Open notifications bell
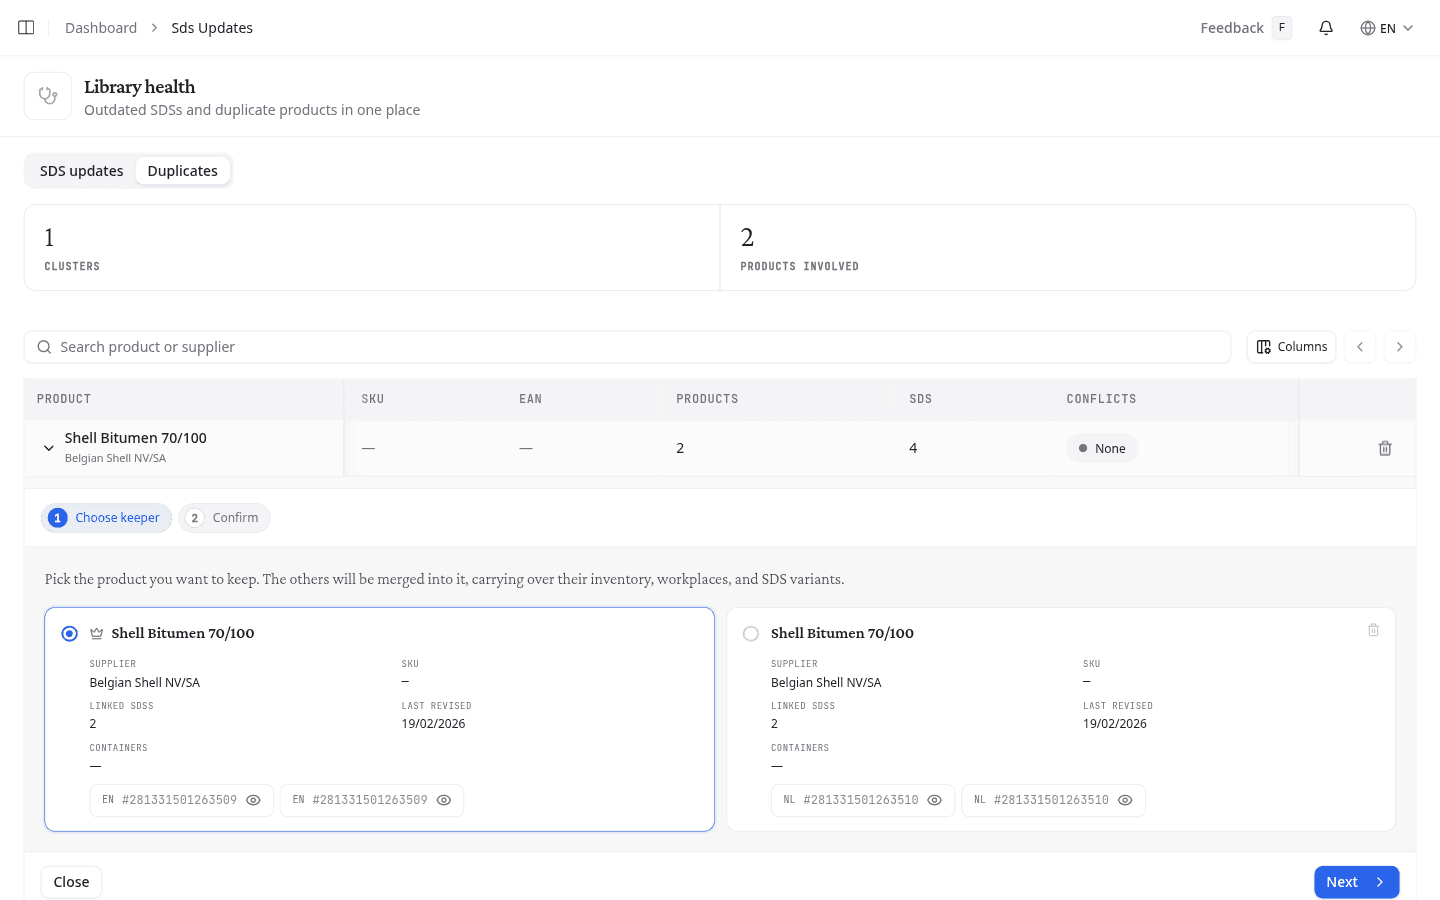 (1326, 28)
